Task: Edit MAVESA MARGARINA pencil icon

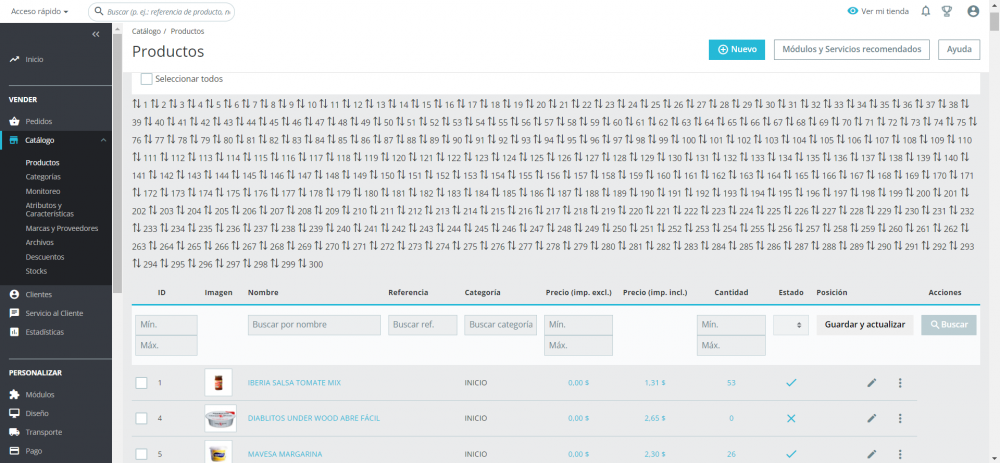Action: pyautogui.click(x=872, y=454)
